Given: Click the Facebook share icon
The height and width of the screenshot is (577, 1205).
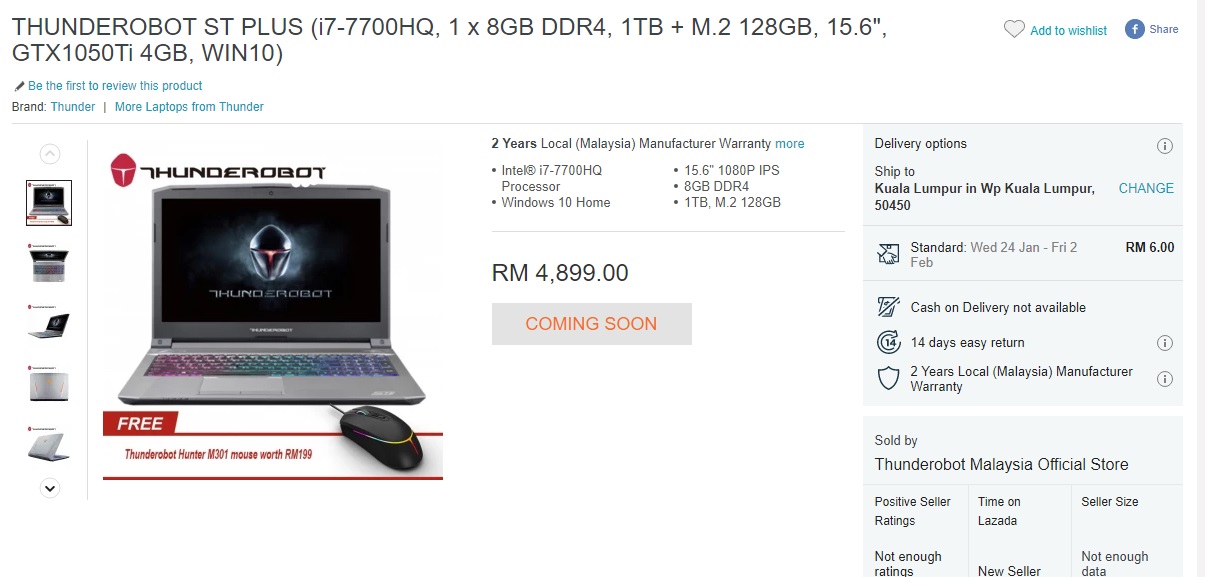Looking at the screenshot, I should (x=1134, y=29).
